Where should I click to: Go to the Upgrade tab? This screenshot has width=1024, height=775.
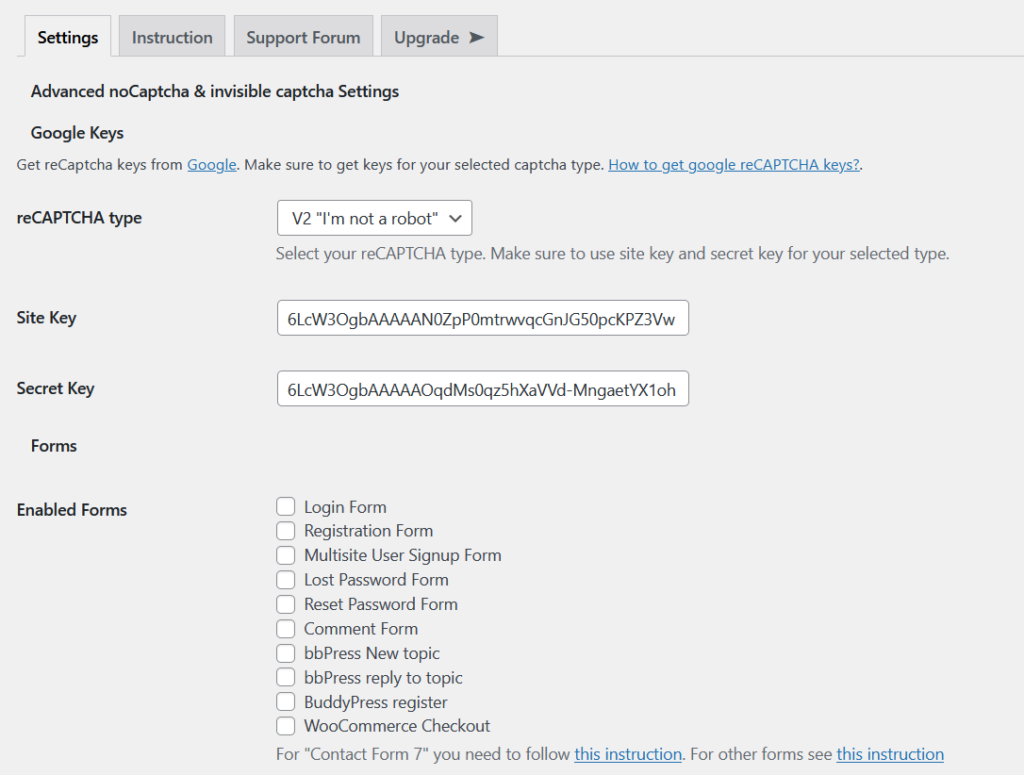pos(439,37)
